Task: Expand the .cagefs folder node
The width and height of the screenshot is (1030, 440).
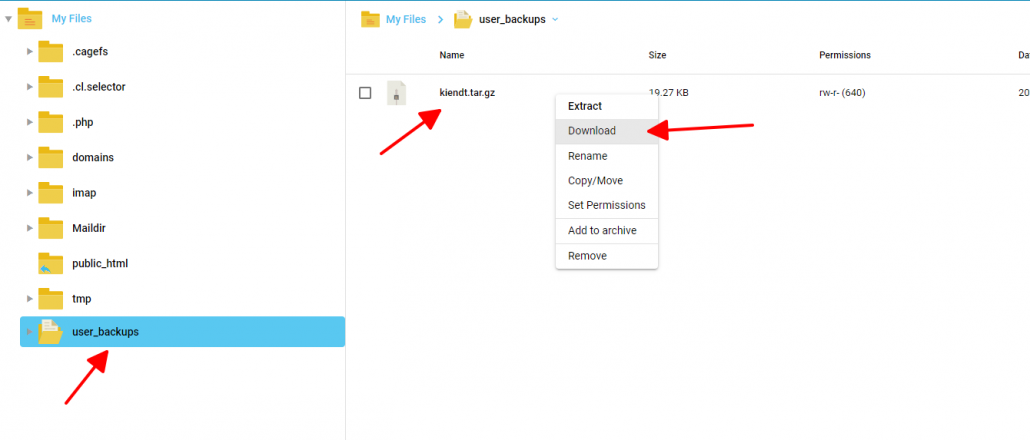Action: click(29, 51)
